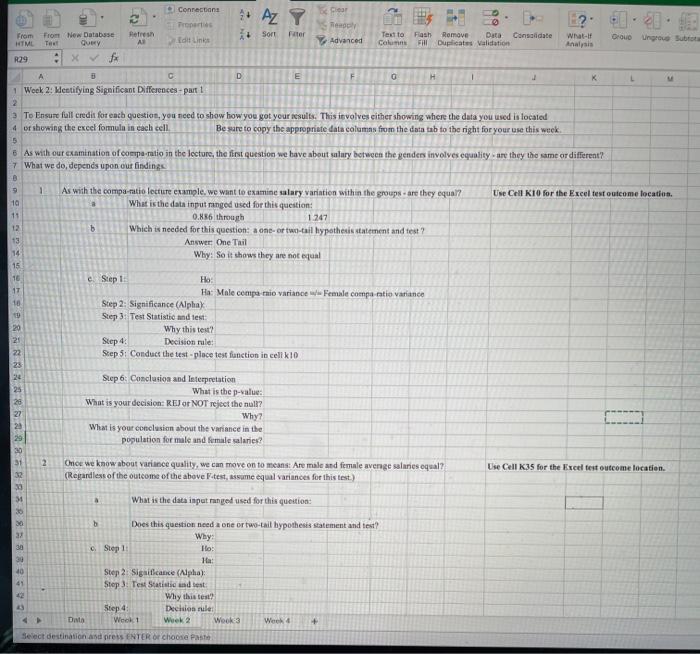This screenshot has width=700, height=654.
Task: Click the Refresh All icon
Action: point(138,19)
